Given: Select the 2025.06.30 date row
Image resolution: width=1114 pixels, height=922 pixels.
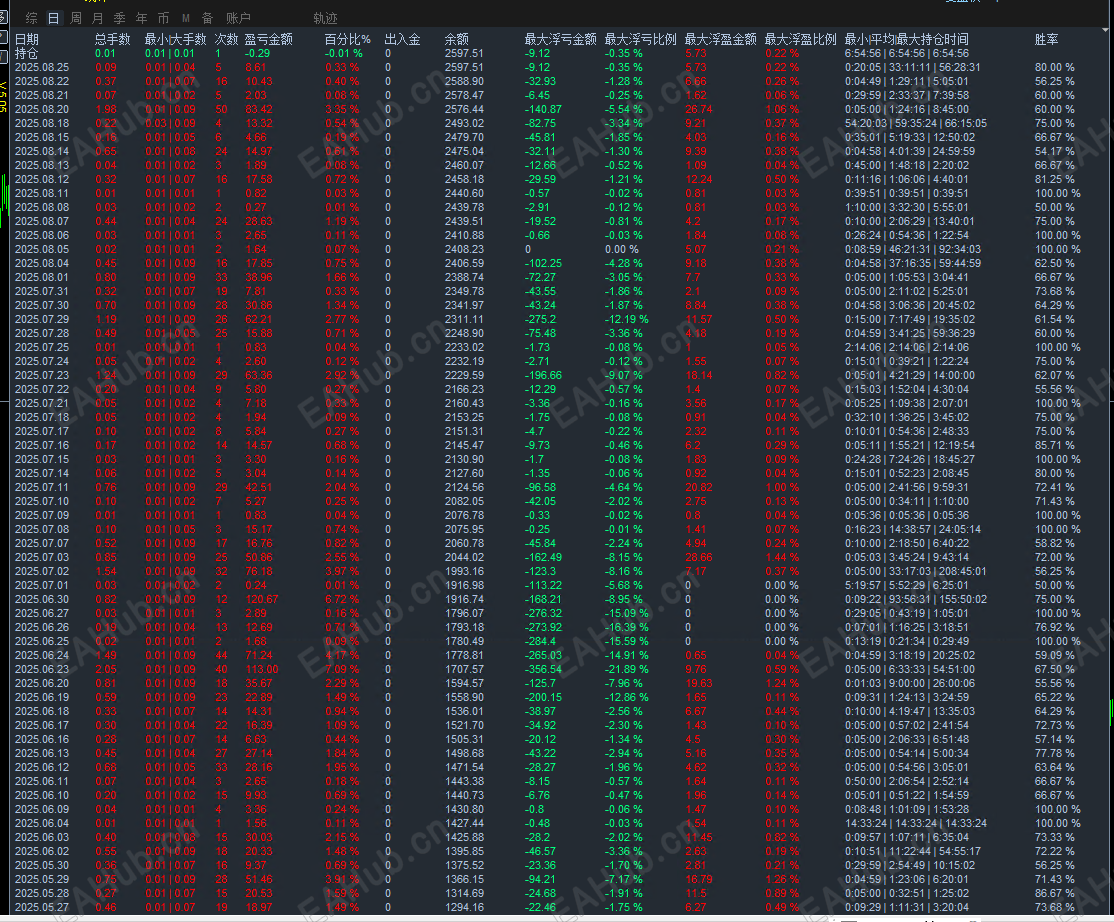Looking at the screenshot, I should click(x=42, y=600).
